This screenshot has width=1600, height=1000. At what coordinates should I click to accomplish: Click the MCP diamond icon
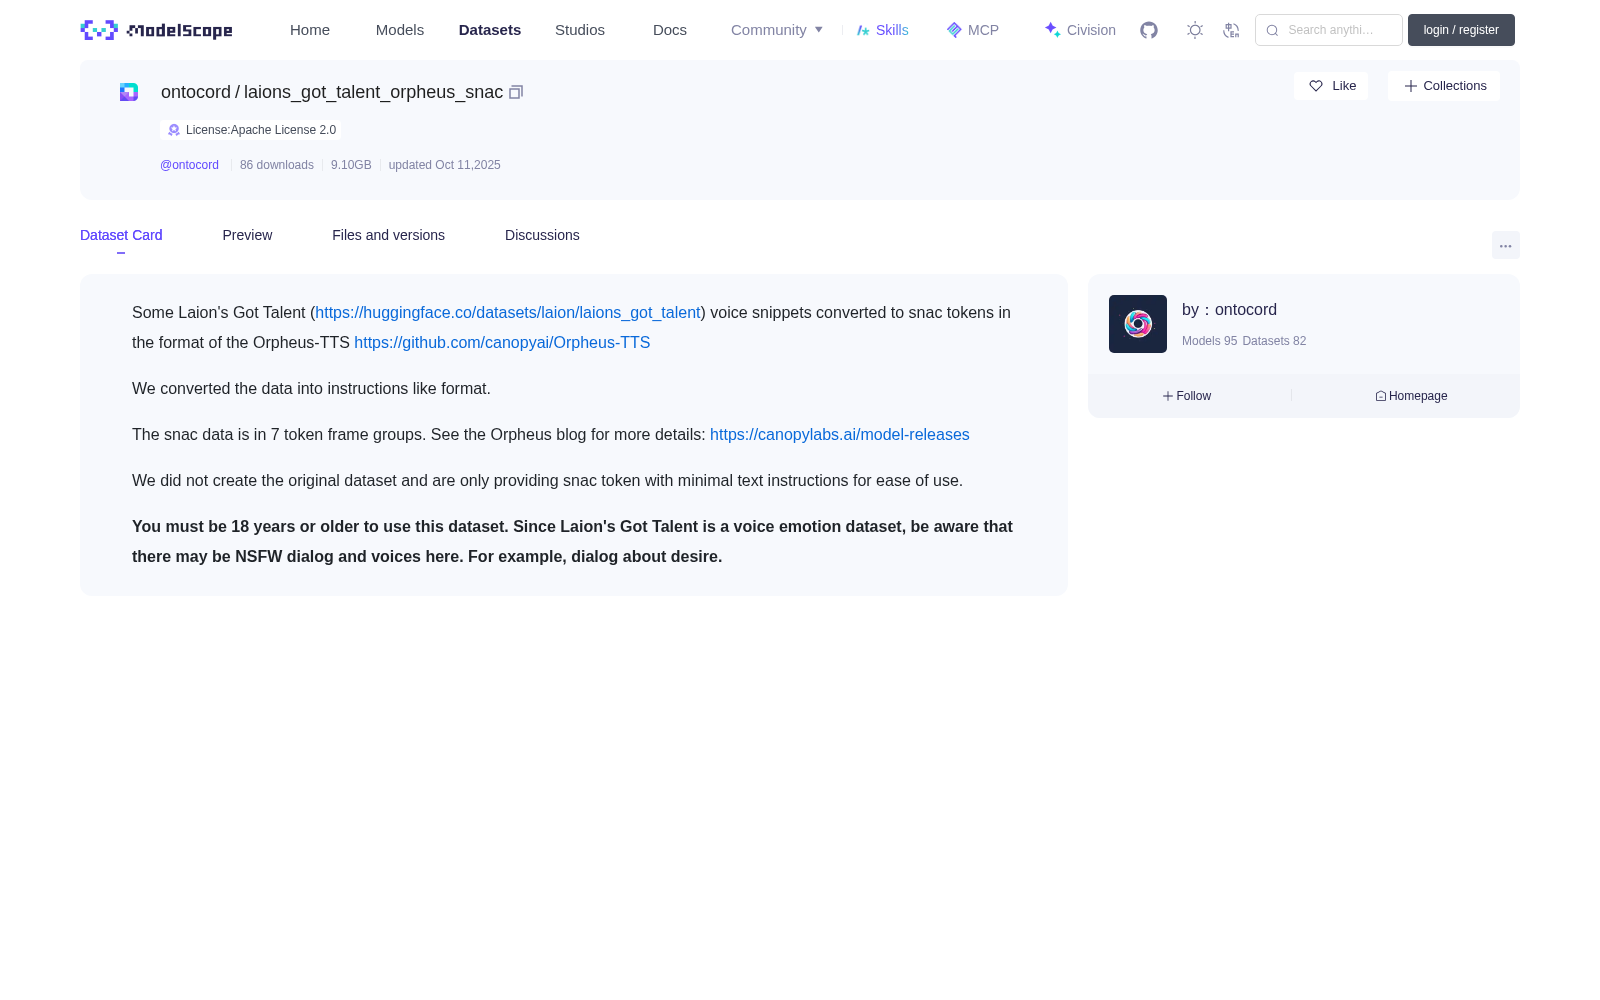954,30
